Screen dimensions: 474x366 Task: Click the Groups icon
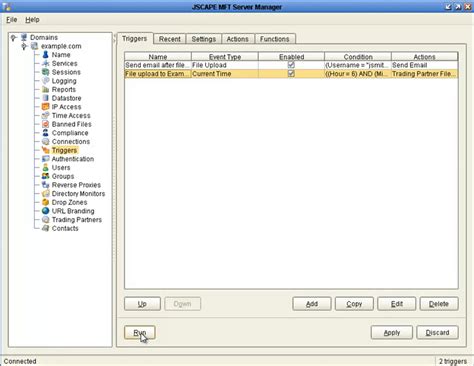click(x=46, y=176)
